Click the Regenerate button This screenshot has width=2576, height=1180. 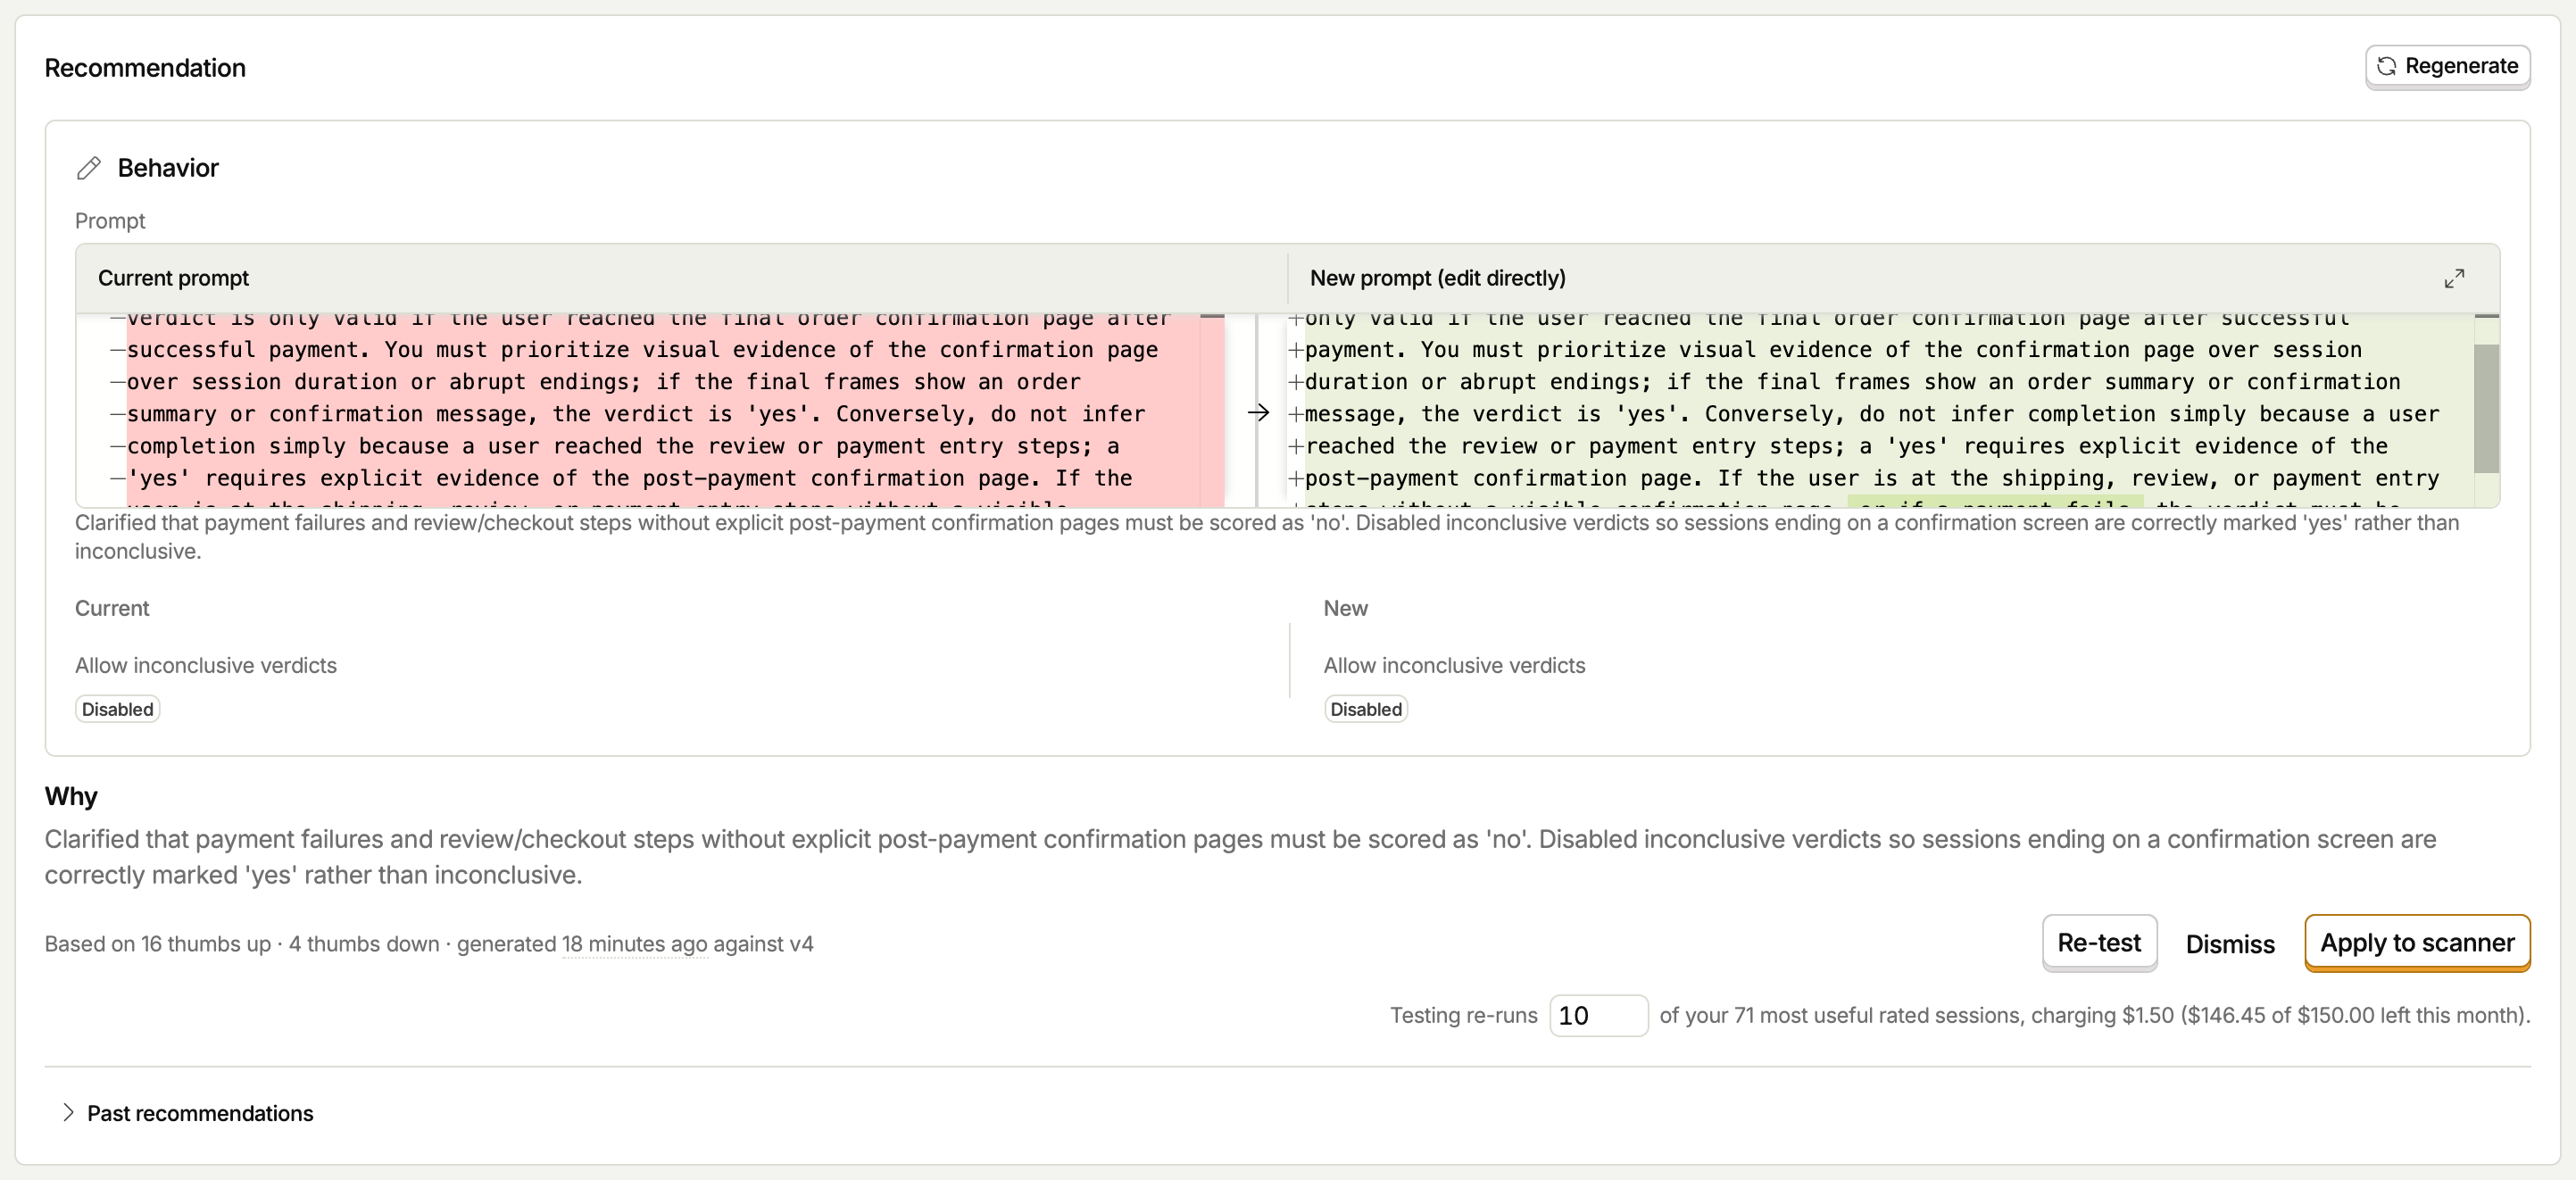click(2447, 66)
